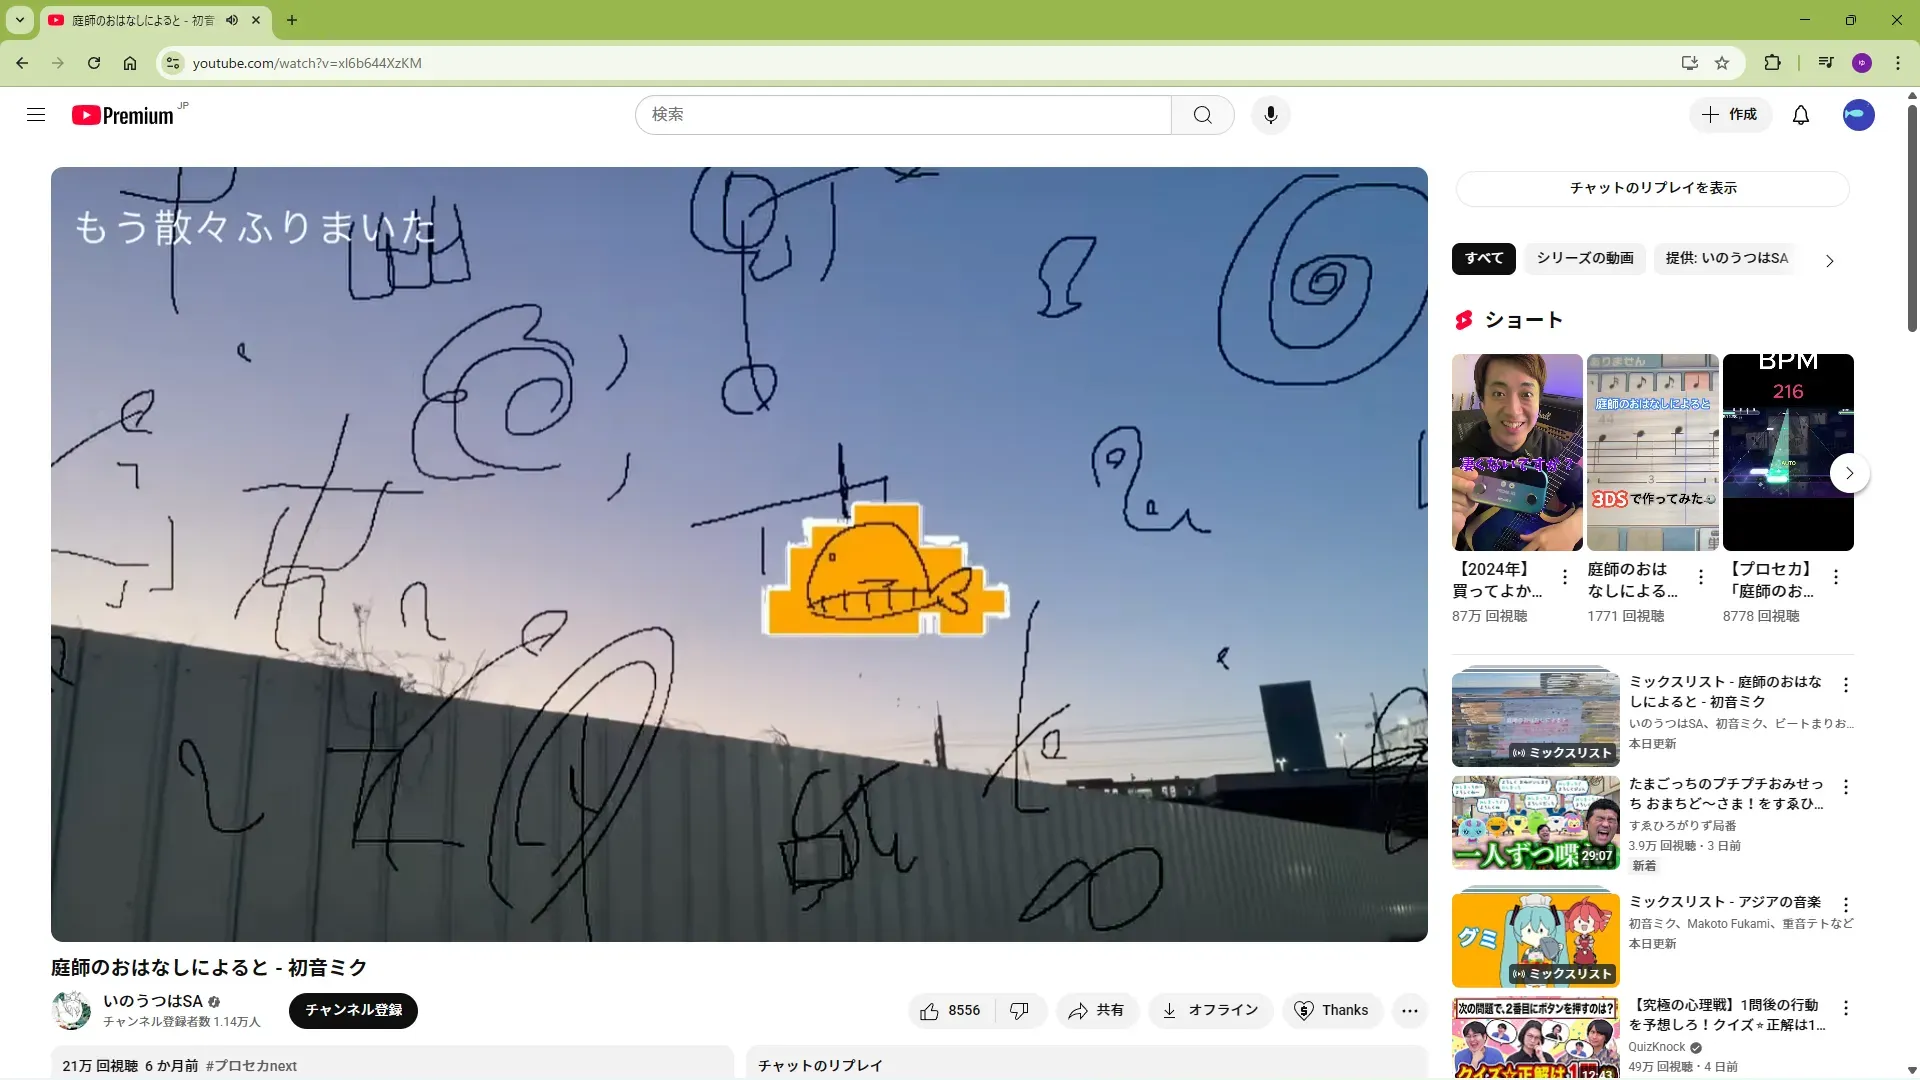Open options menu for たまごっち video
1920x1080 pixels.
click(x=1845, y=788)
